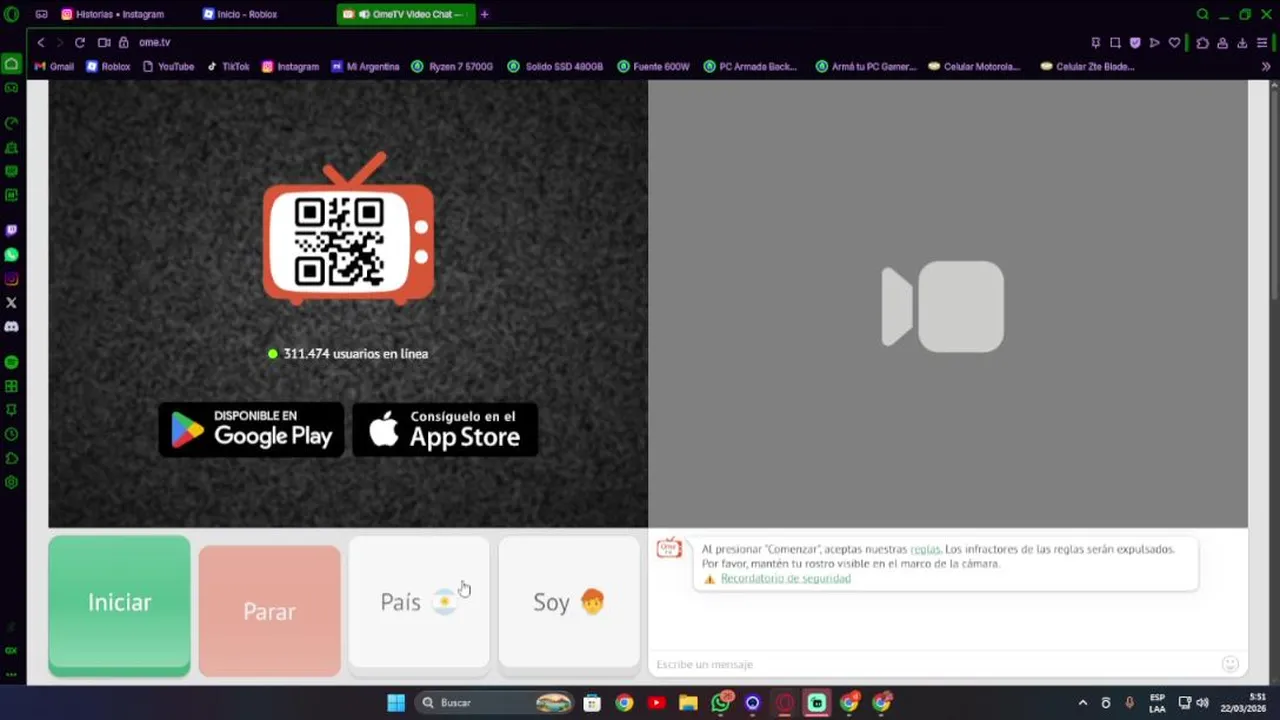
Task: Click the taskbar Buscar search box
Action: pyautogui.click(x=495, y=702)
